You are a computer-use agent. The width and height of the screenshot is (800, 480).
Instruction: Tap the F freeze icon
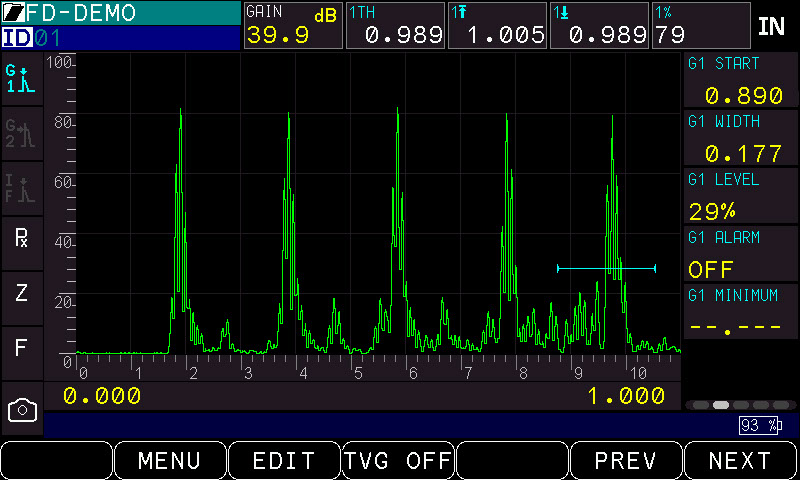21,353
